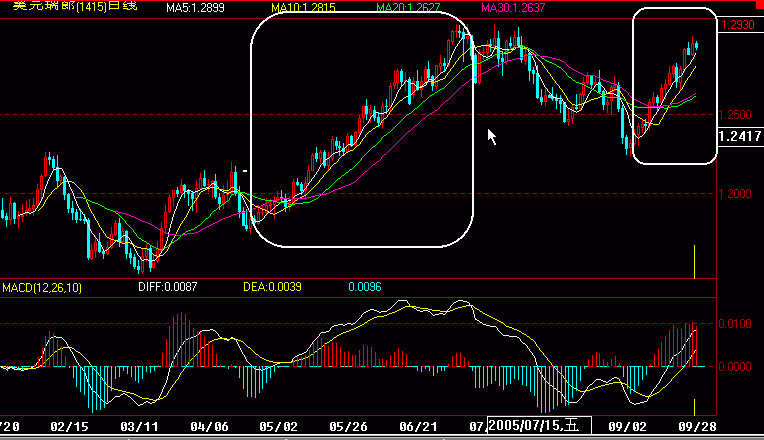Click the 09/28 date label
This screenshot has width=764, height=440.
(x=698, y=427)
